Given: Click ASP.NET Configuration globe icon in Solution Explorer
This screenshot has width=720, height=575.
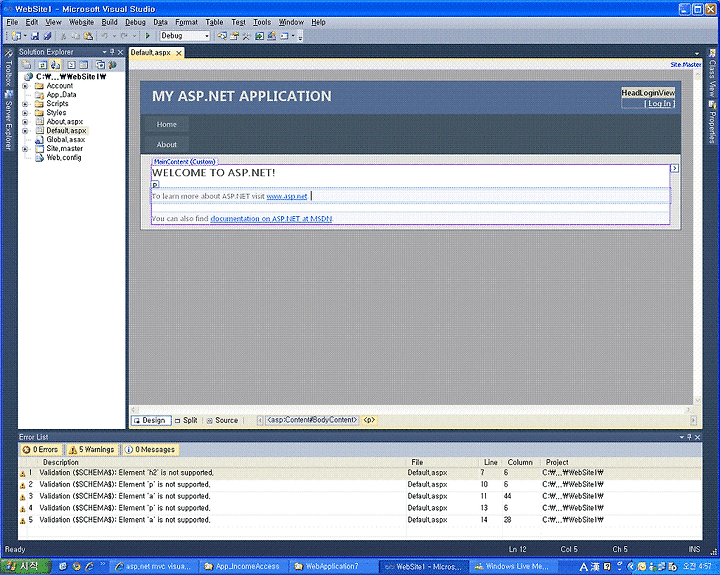Looking at the screenshot, I should (x=112, y=65).
